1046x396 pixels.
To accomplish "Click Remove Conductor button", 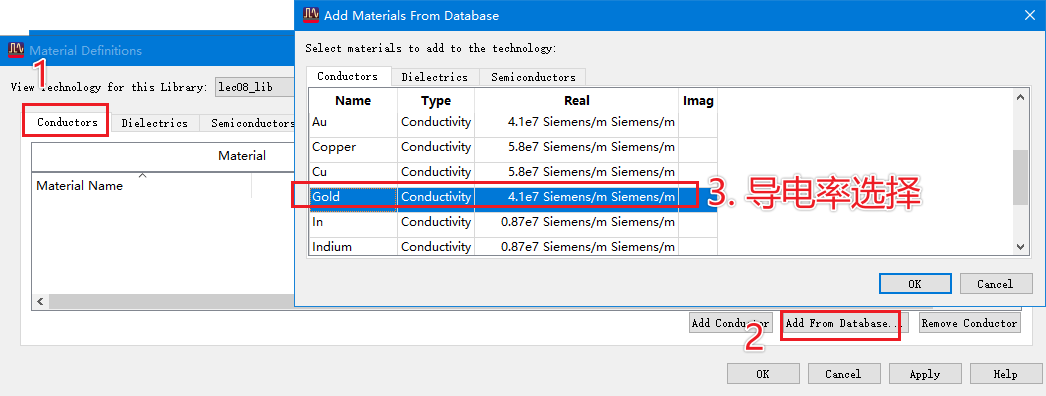I will point(969,323).
